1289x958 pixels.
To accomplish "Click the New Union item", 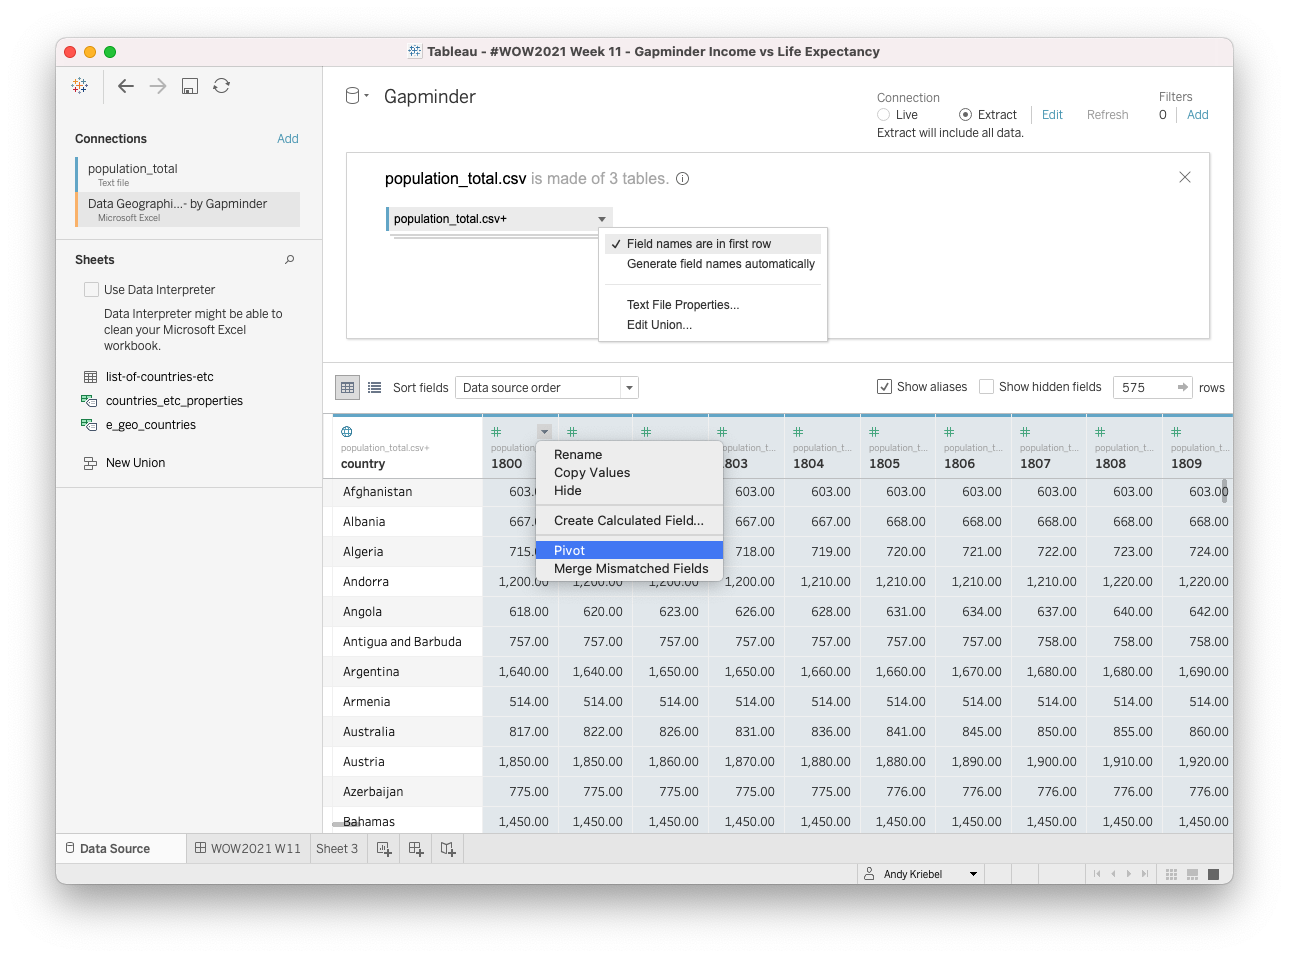I will point(135,463).
